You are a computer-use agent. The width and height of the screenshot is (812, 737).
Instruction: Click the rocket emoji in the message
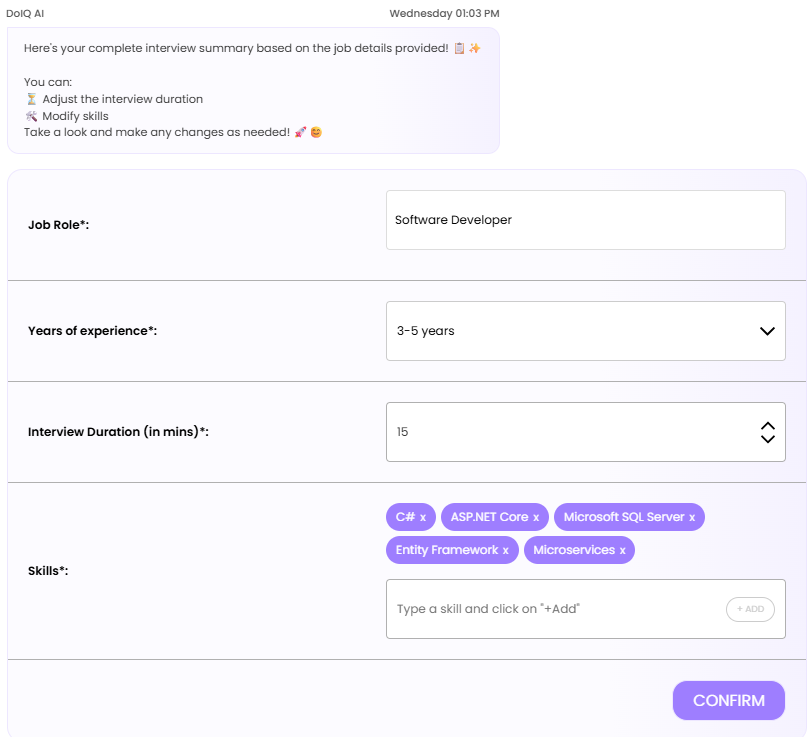pyautogui.click(x=300, y=132)
